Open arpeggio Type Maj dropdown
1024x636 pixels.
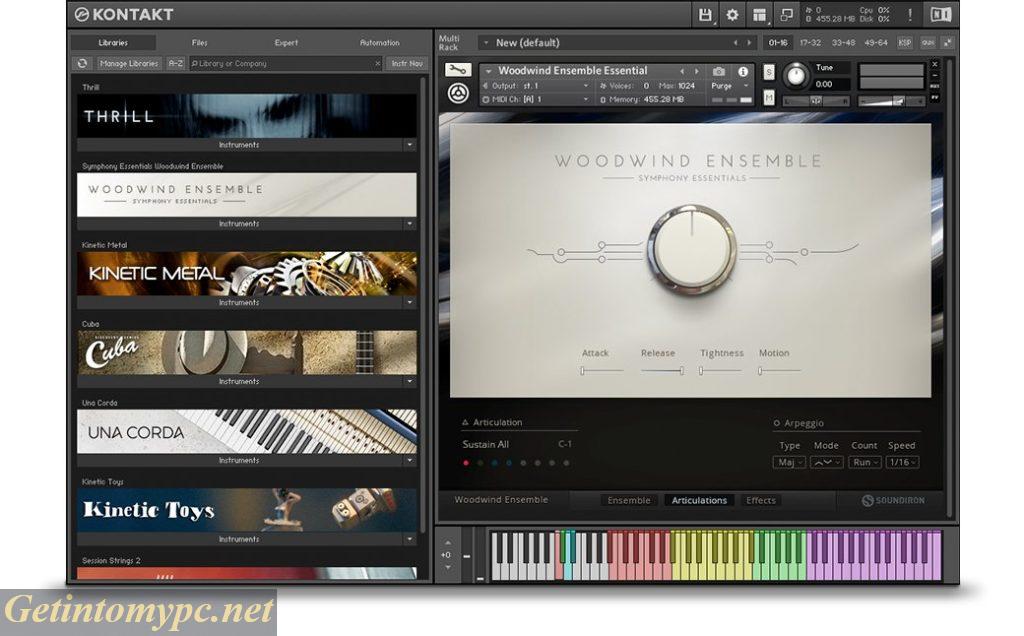pos(789,462)
